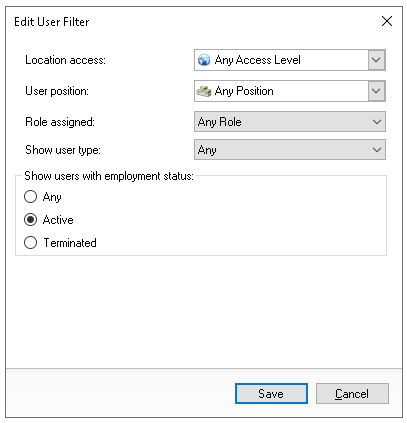Open the Location access dropdown arrow

(376, 60)
